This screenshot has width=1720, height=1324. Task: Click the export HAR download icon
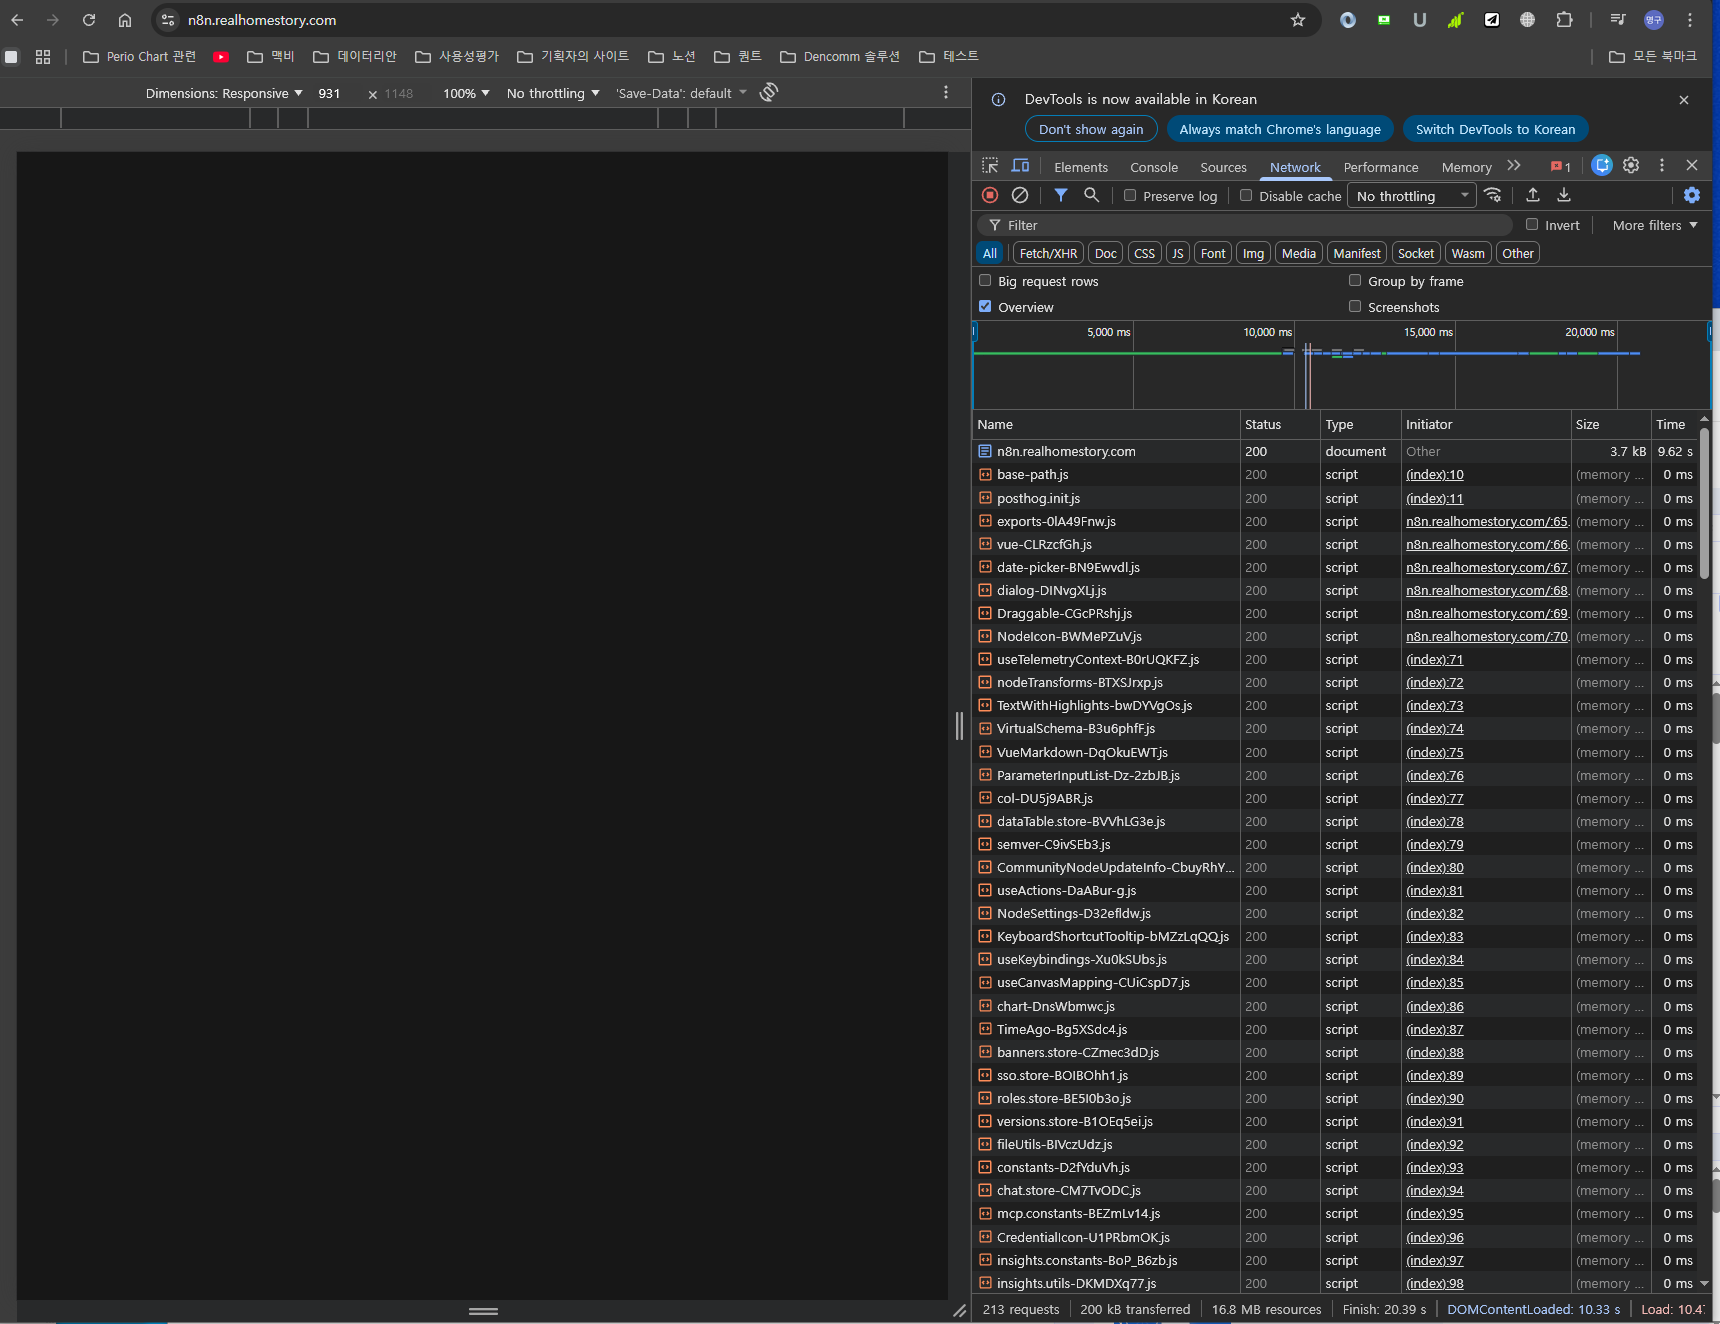[x=1564, y=196]
